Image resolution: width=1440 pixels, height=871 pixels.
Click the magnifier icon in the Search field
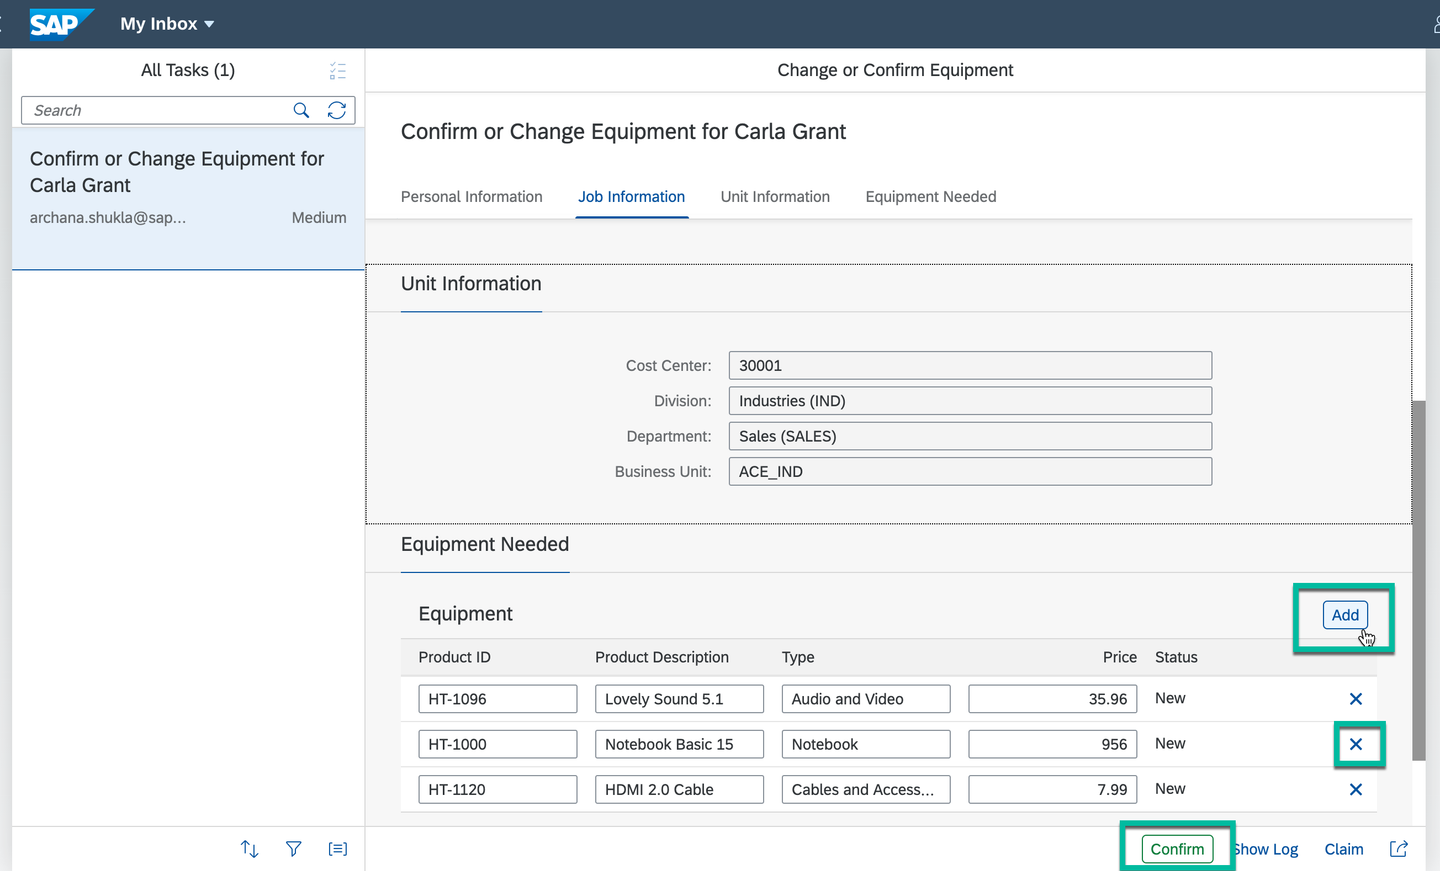[x=301, y=110]
